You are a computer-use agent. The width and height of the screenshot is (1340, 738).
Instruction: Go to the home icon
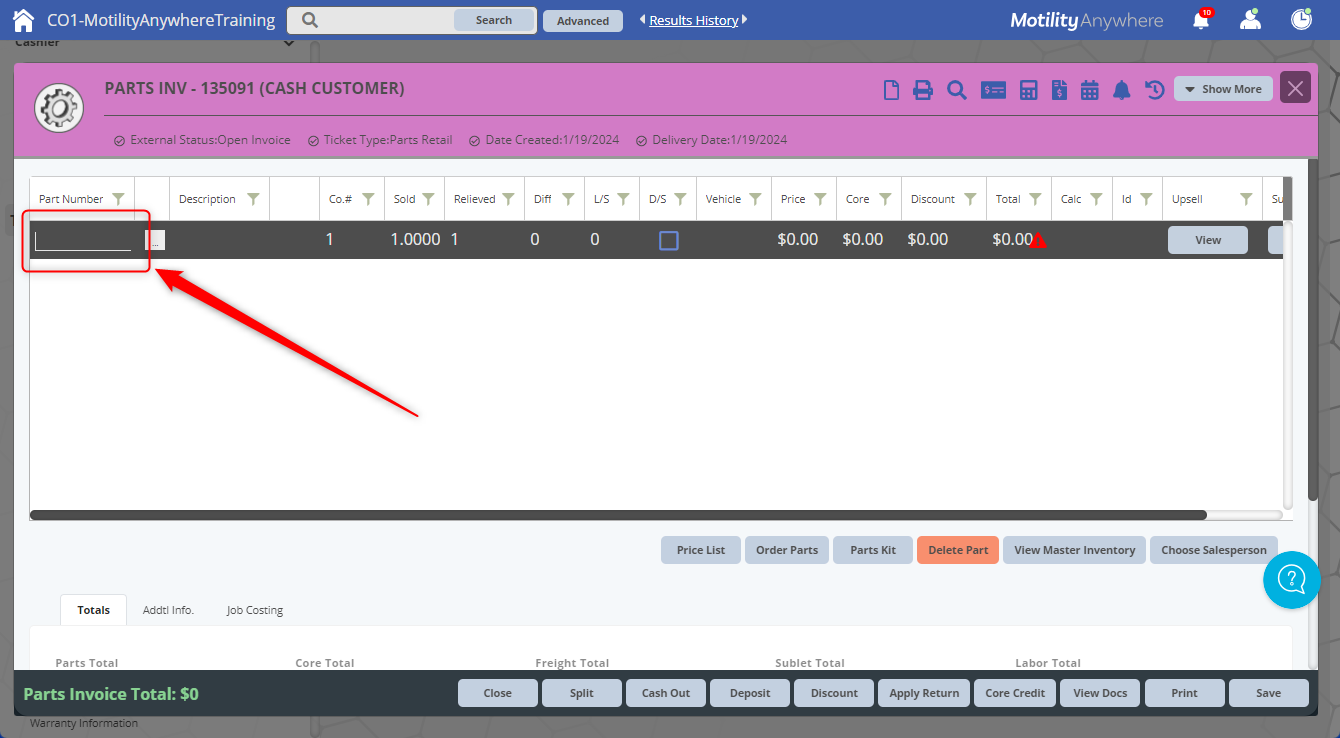click(23, 20)
